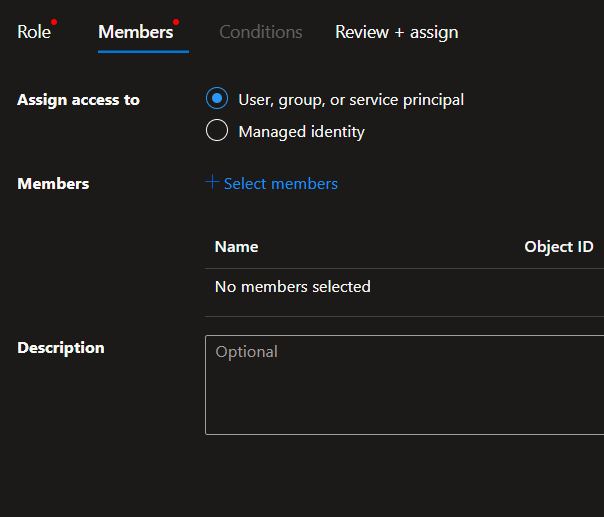Select User, group, or service principal option
604x517 pixels.
(x=217, y=98)
